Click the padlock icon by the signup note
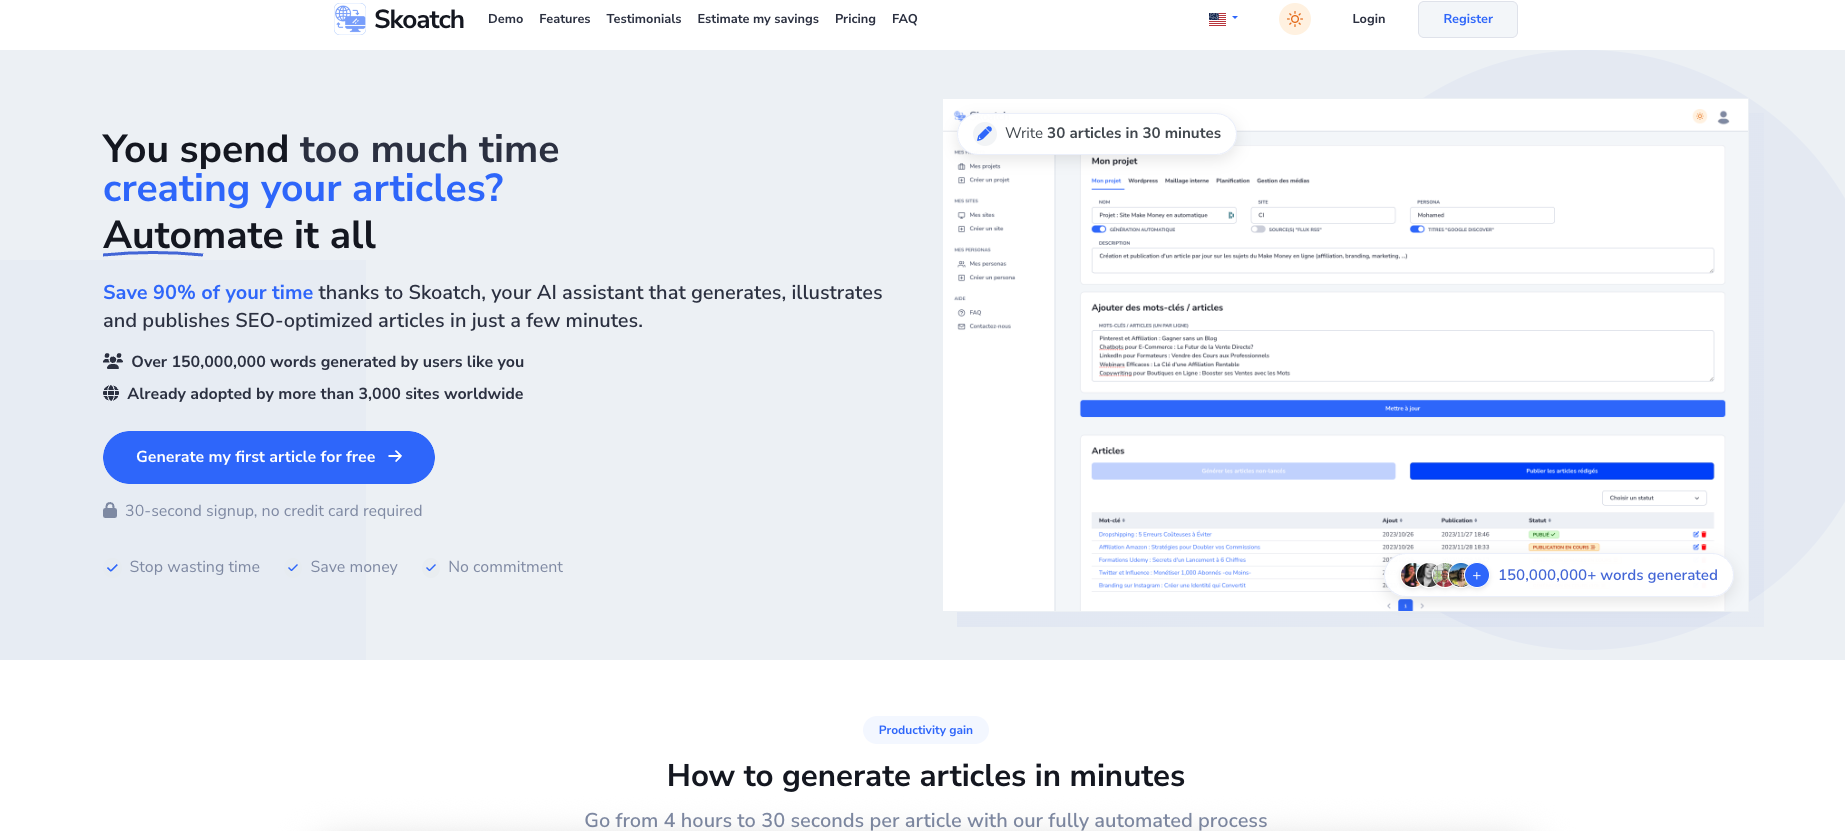This screenshot has width=1845, height=831. click(x=110, y=511)
